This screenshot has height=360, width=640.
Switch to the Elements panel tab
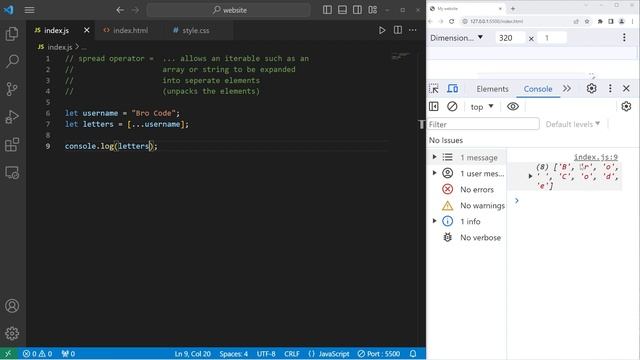492,89
